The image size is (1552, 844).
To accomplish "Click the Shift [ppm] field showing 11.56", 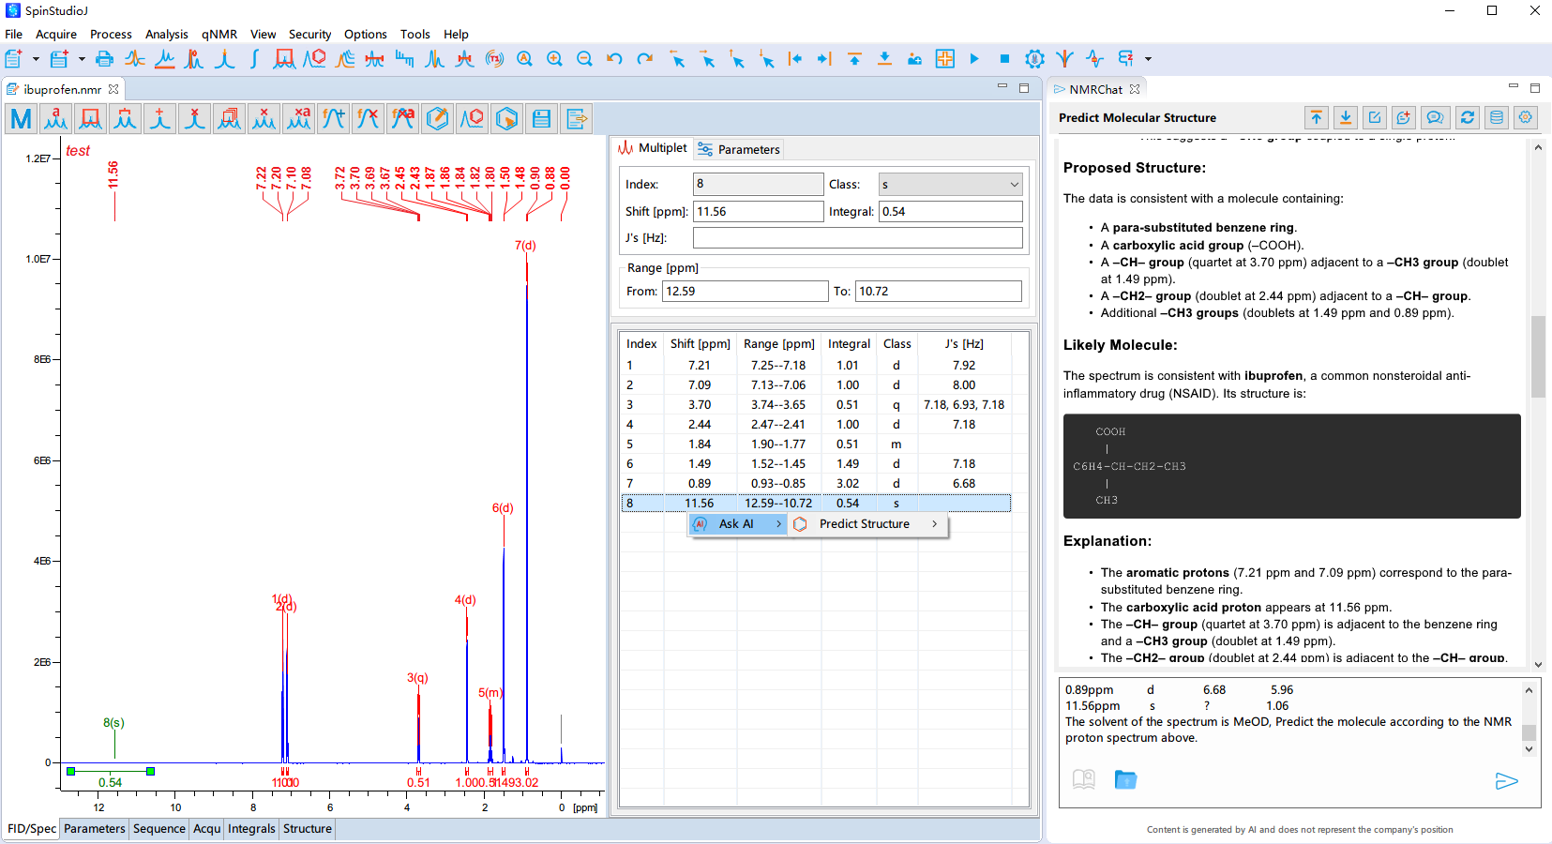I will point(758,211).
